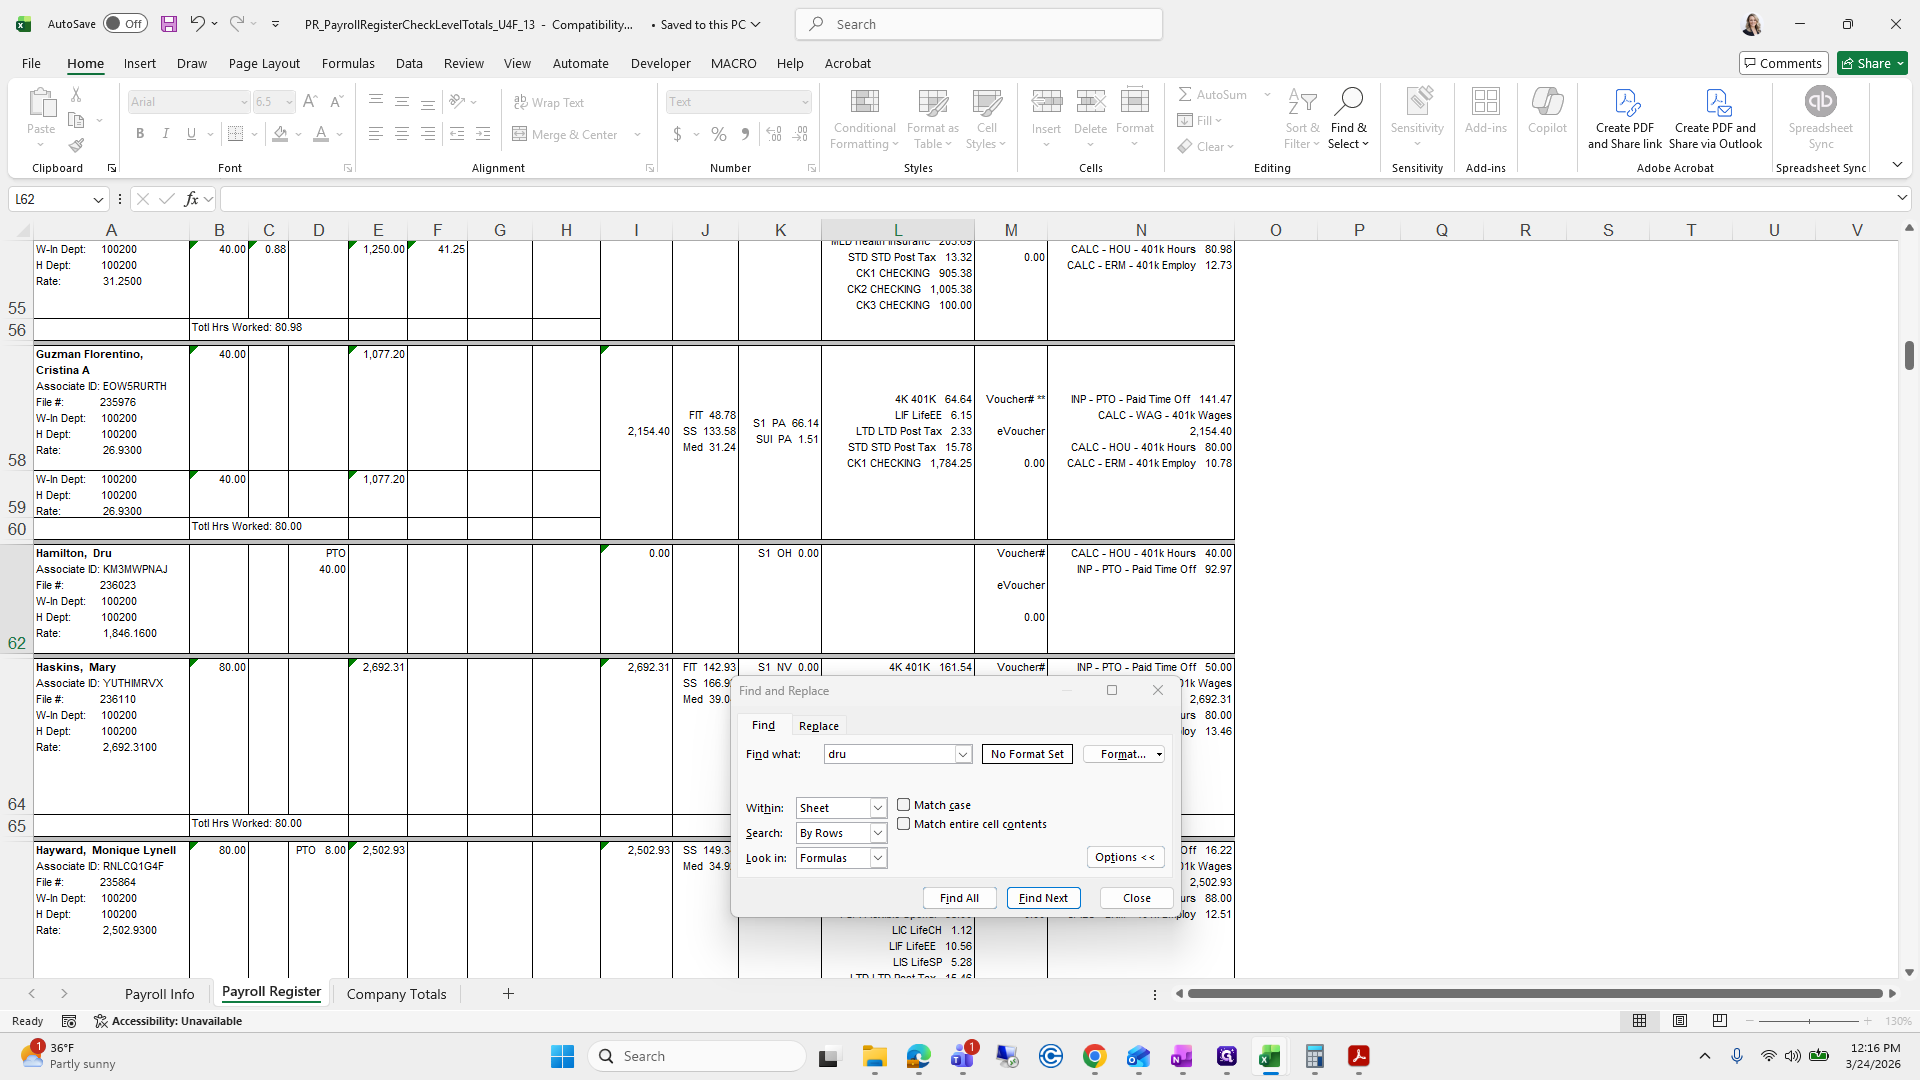
Task: Click the Find & Select magnifier icon
Action: [x=1348, y=102]
